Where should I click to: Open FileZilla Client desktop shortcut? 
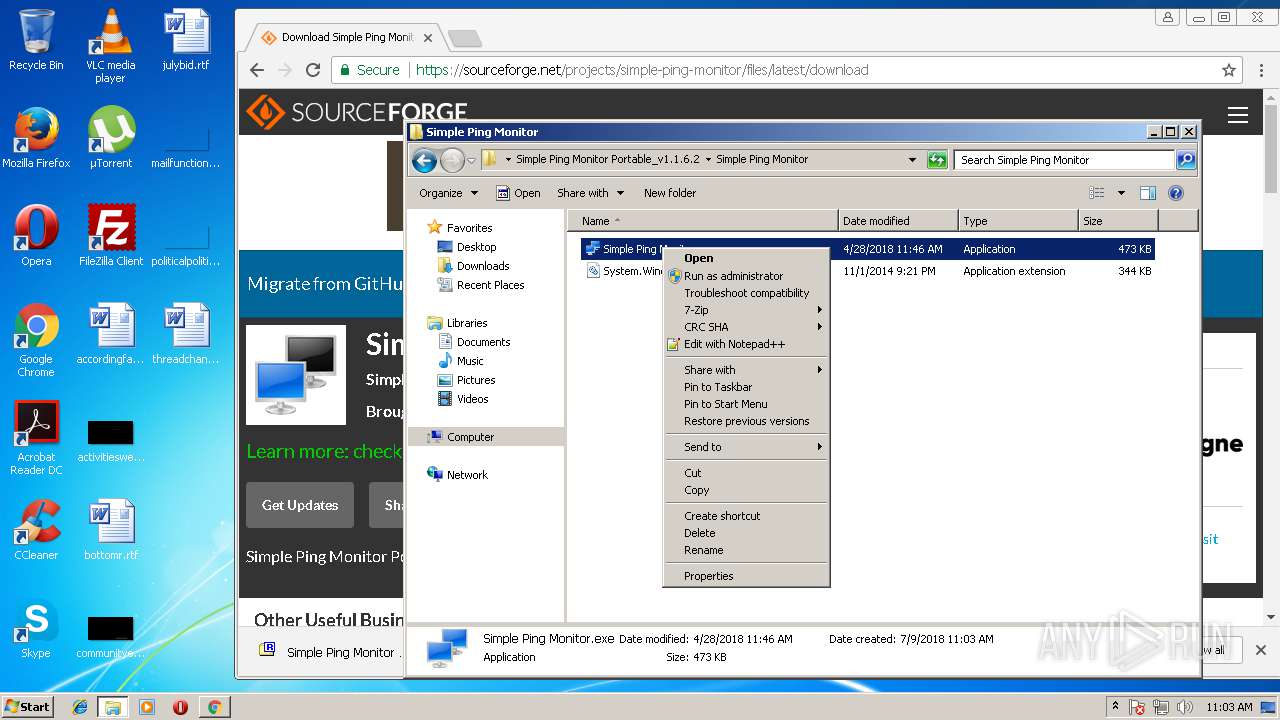point(111,236)
